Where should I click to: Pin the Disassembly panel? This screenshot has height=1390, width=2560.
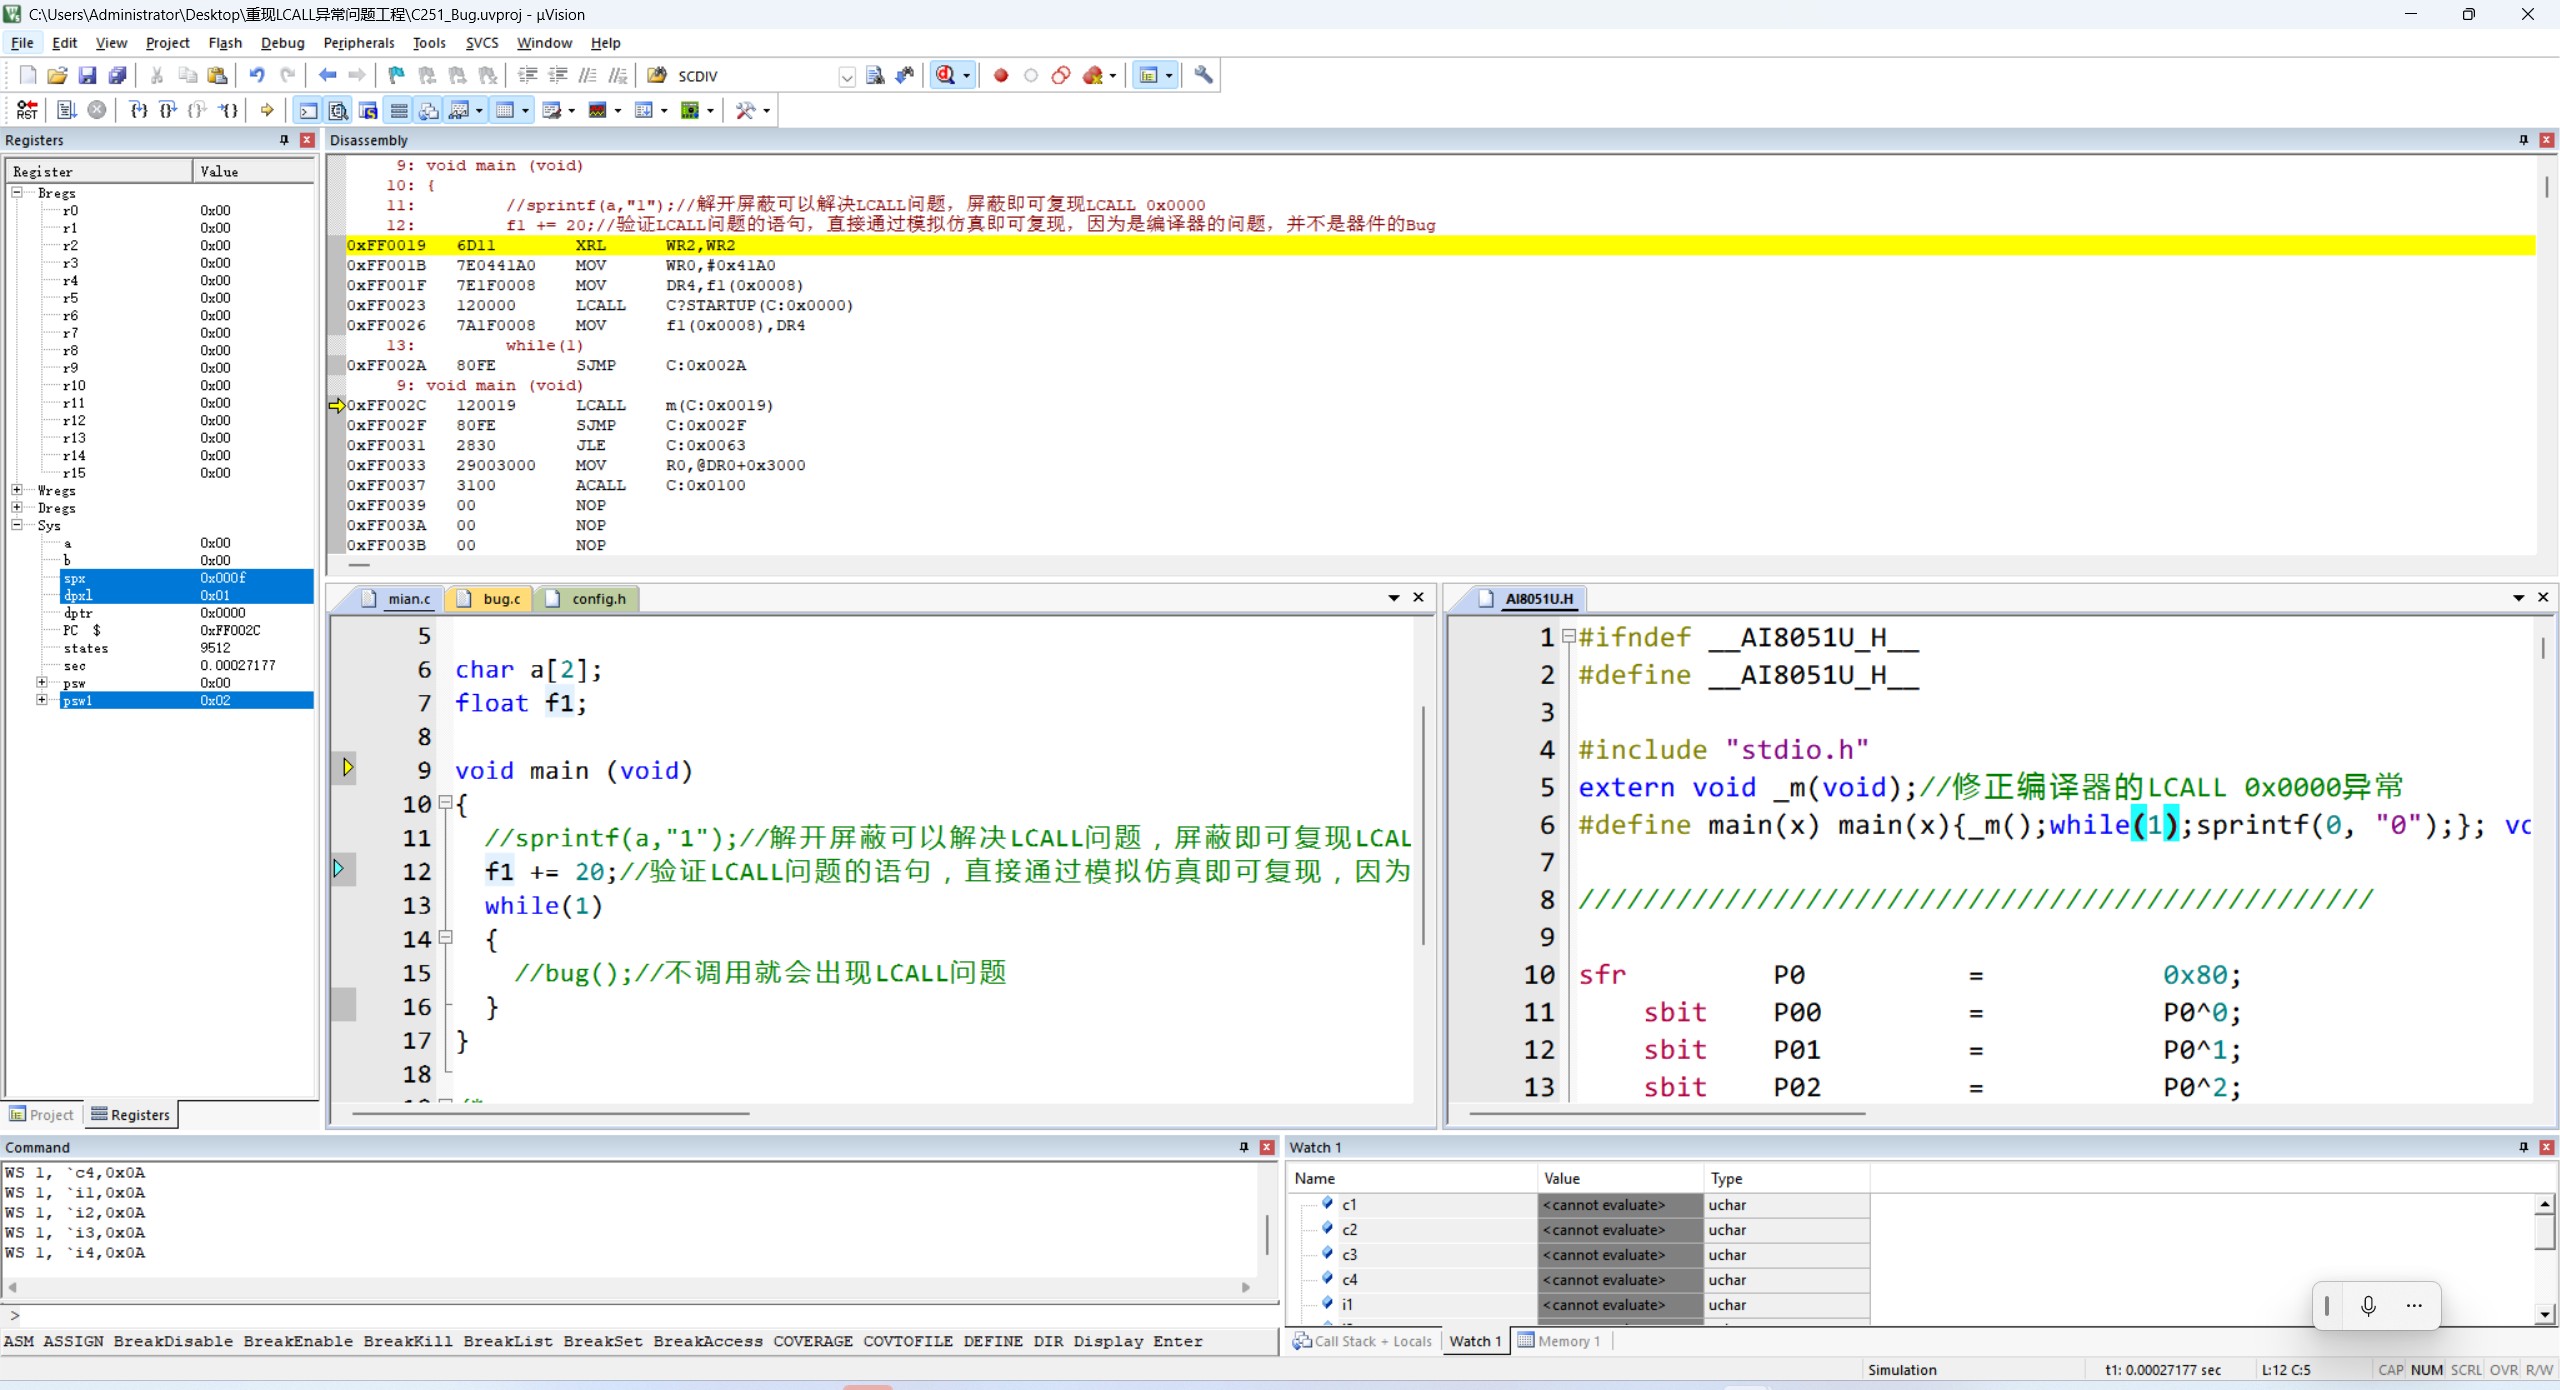tap(2524, 140)
